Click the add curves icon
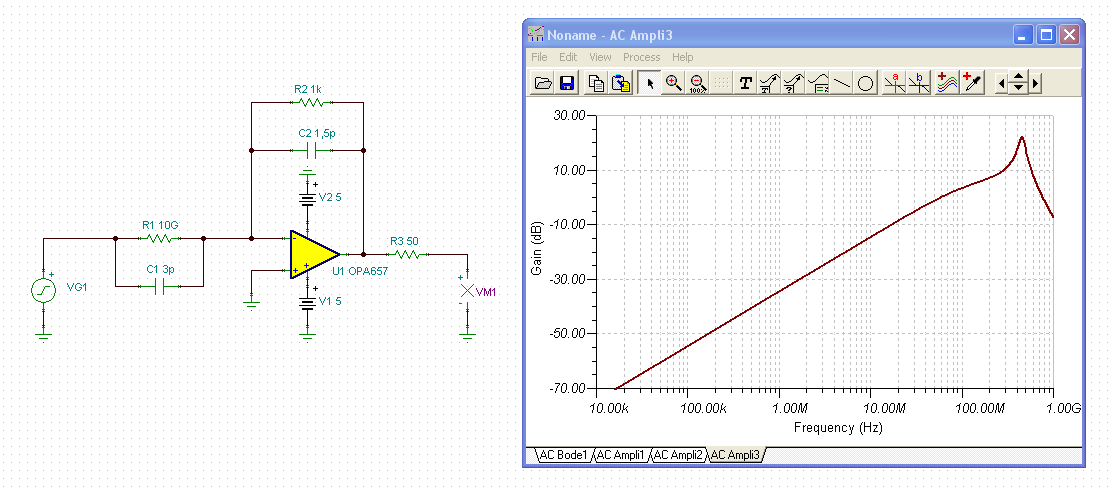1112x489 pixels. coord(947,83)
